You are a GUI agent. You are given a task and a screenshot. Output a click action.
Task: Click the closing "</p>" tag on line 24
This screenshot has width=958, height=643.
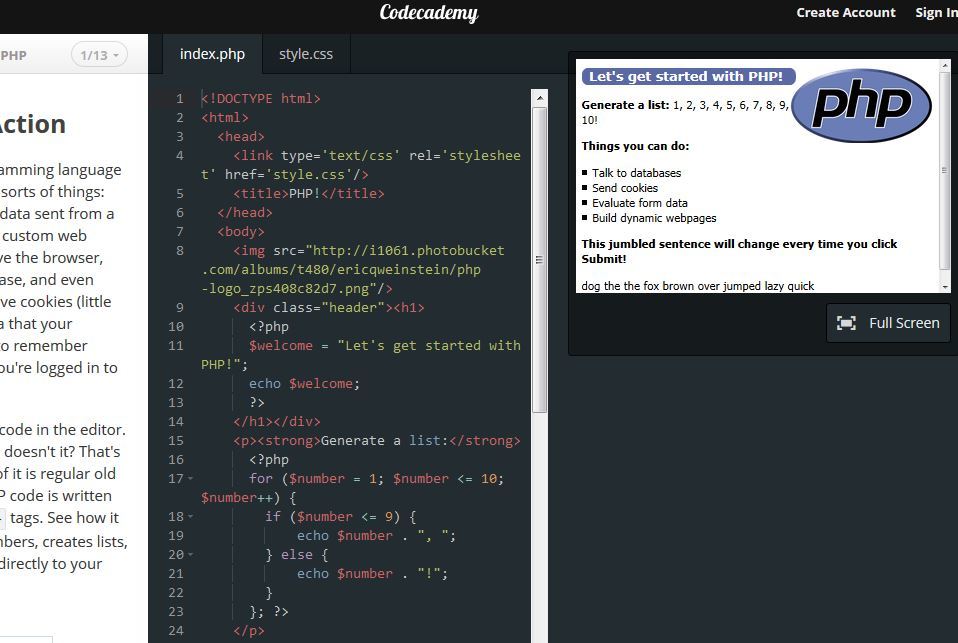[249, 631]
